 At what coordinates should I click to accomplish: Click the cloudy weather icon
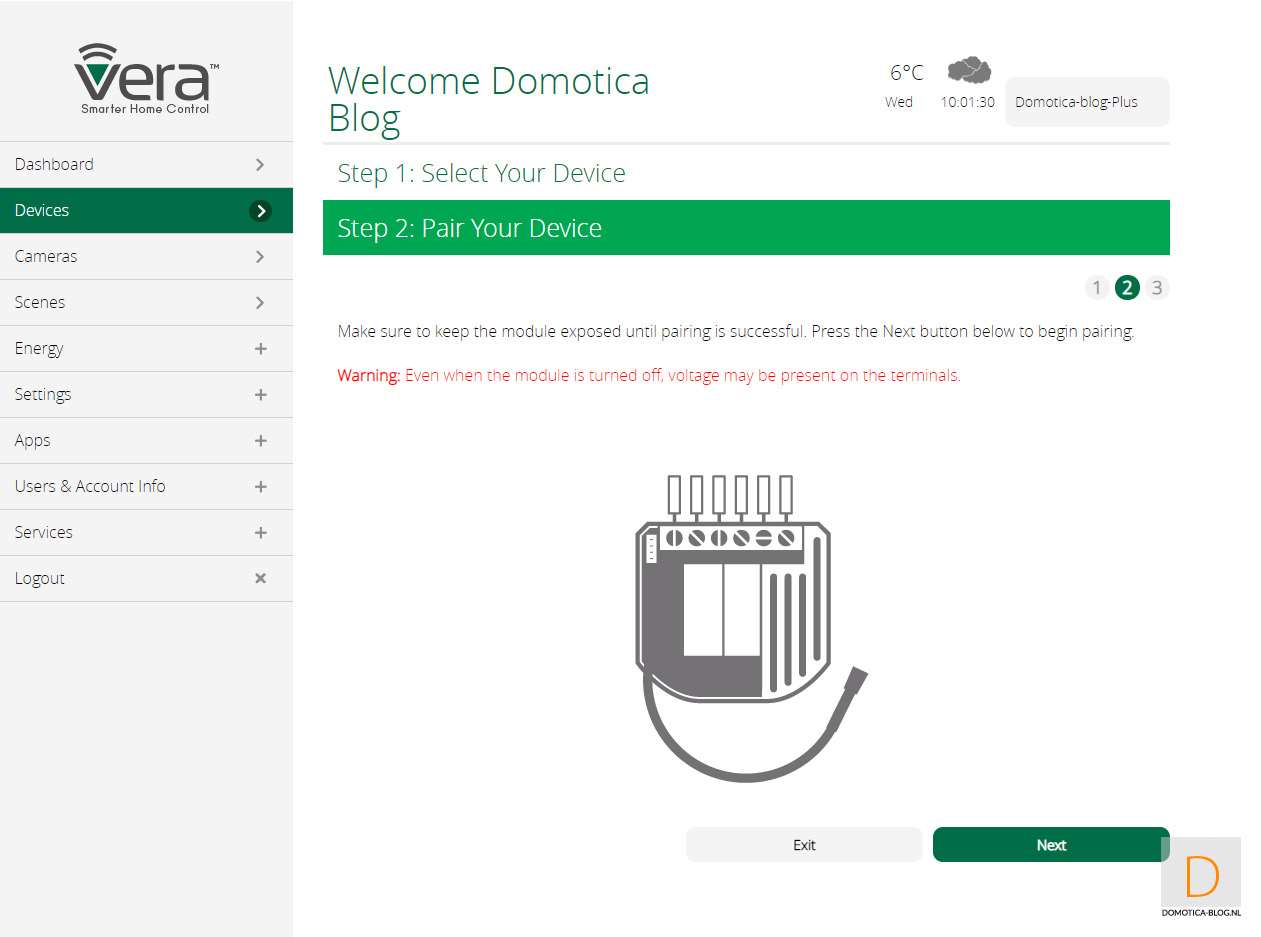click(968, 70)
